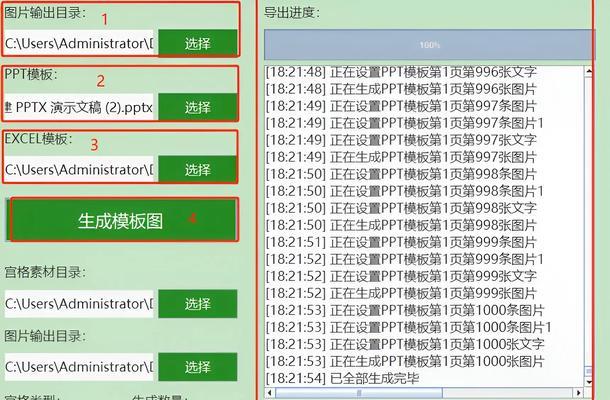Select log line 正在设置PPT模板第1页第998条图片1

click(405, 191)
